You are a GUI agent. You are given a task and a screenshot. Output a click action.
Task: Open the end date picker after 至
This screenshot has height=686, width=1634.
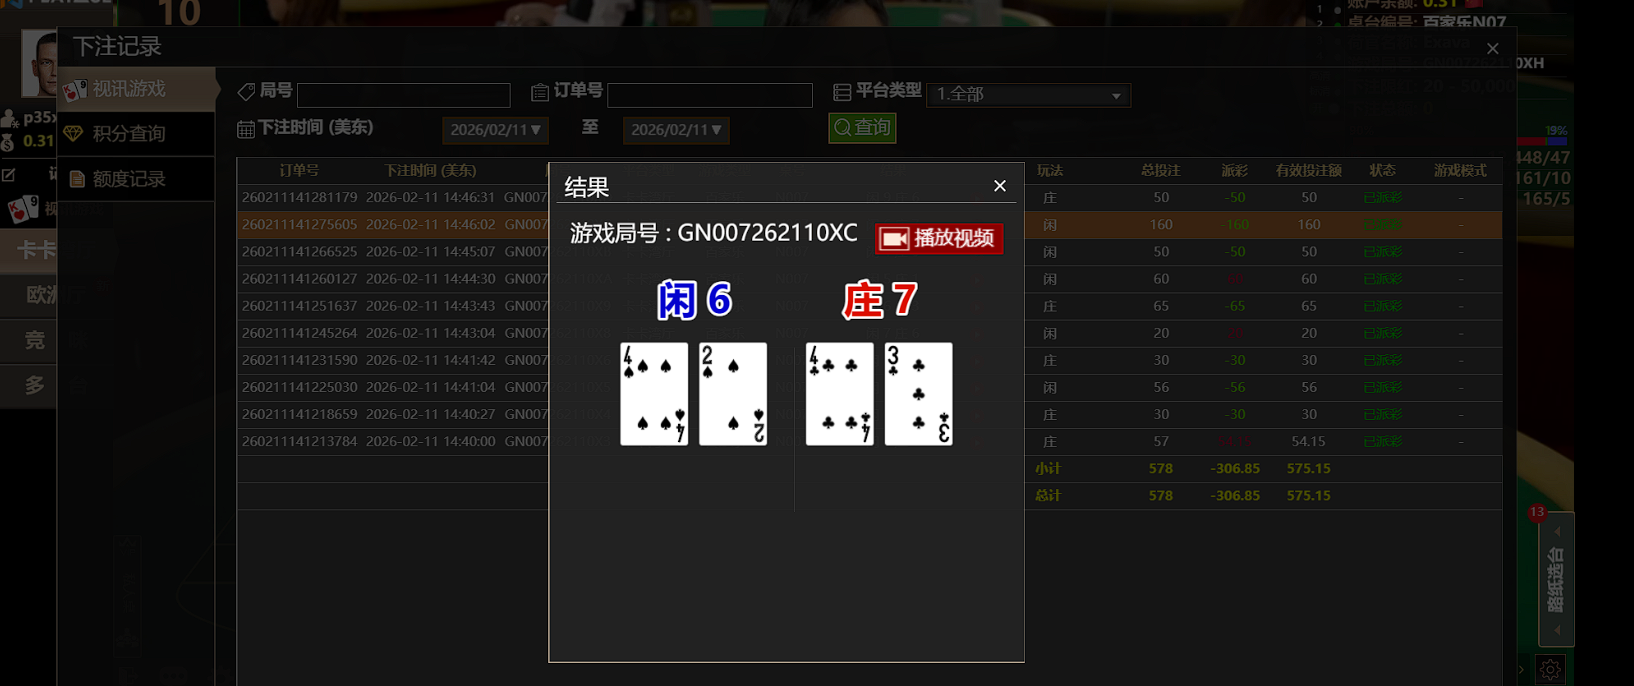pos(676,130)
